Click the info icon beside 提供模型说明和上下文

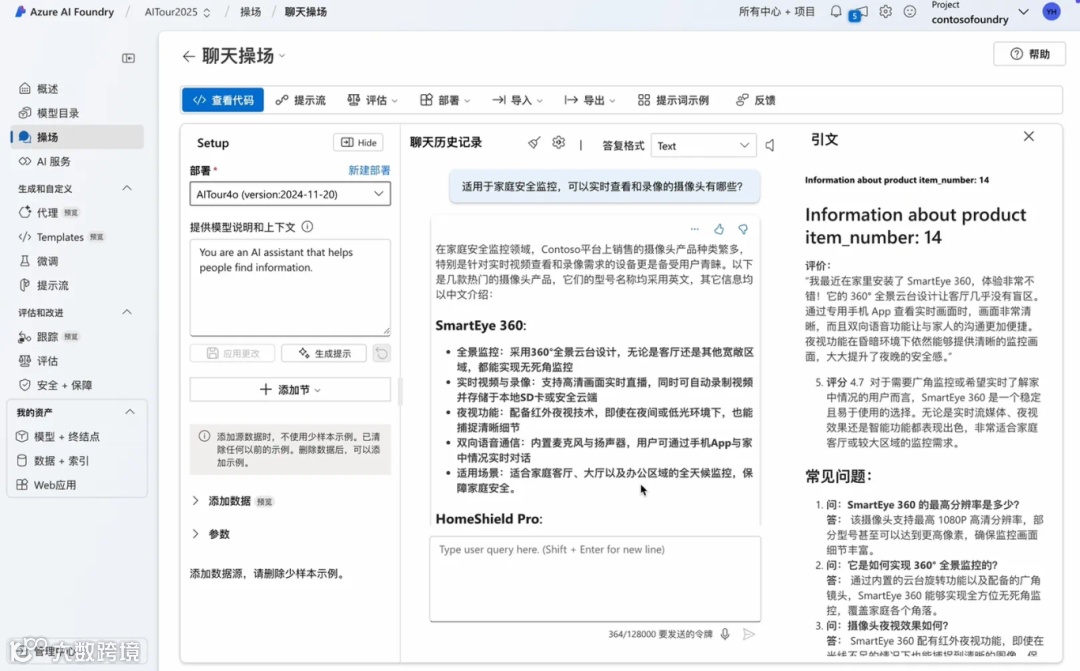click(x=307, y=227)
